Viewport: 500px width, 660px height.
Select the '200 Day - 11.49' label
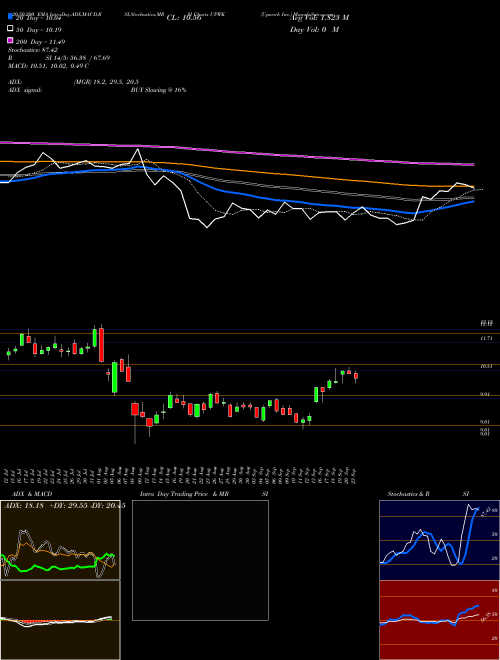[x=40, y=42]
